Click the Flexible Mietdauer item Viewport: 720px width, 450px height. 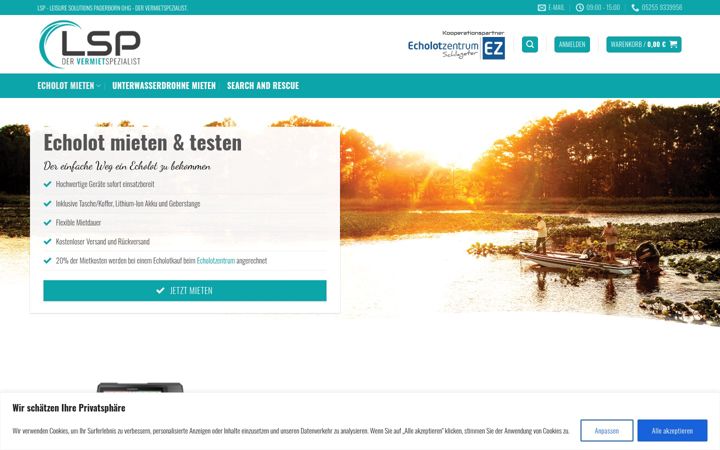coord(78,222)
